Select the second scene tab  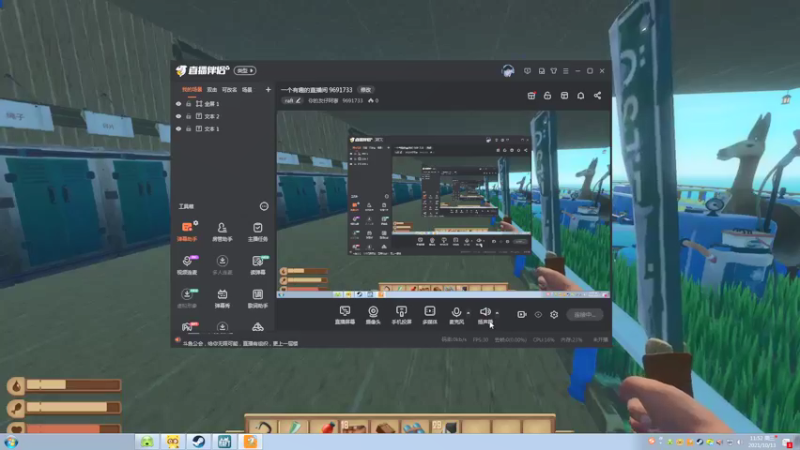coord(212,90)
